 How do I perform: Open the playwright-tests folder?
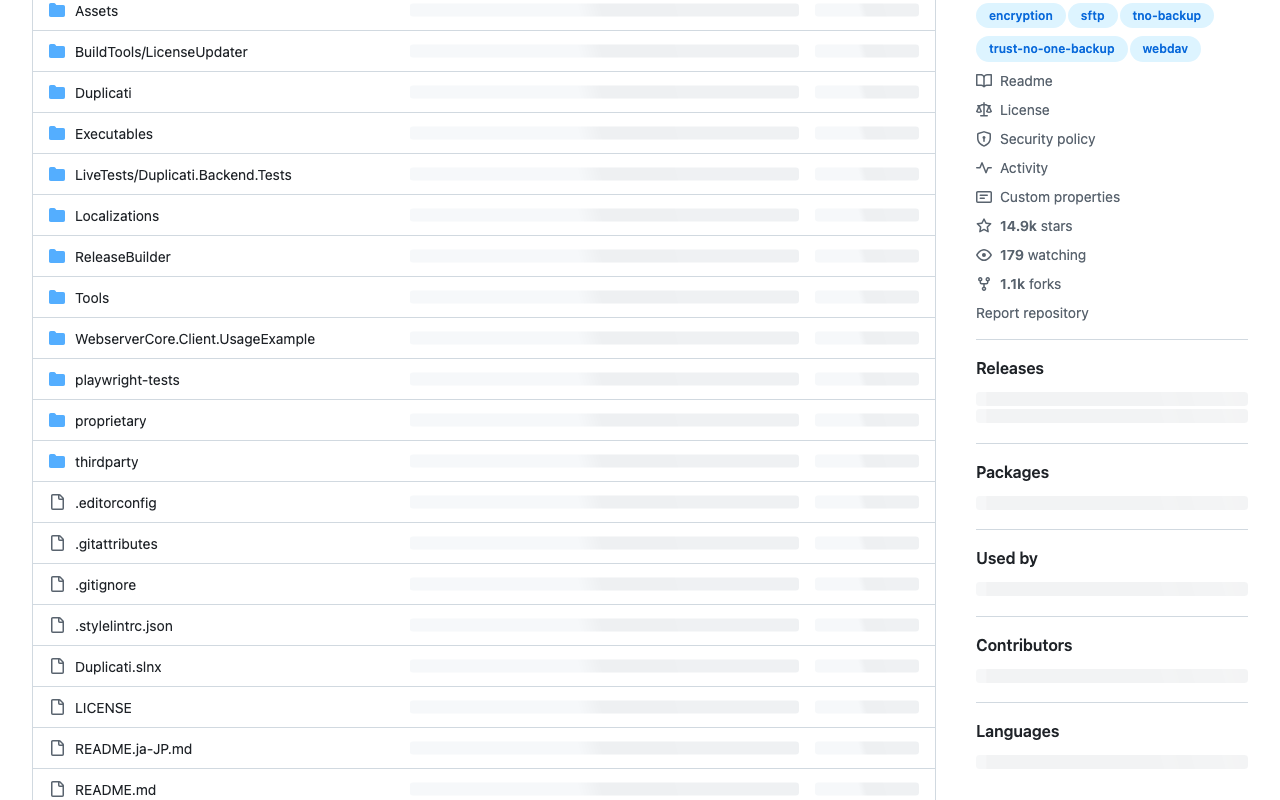coord(127,380)
